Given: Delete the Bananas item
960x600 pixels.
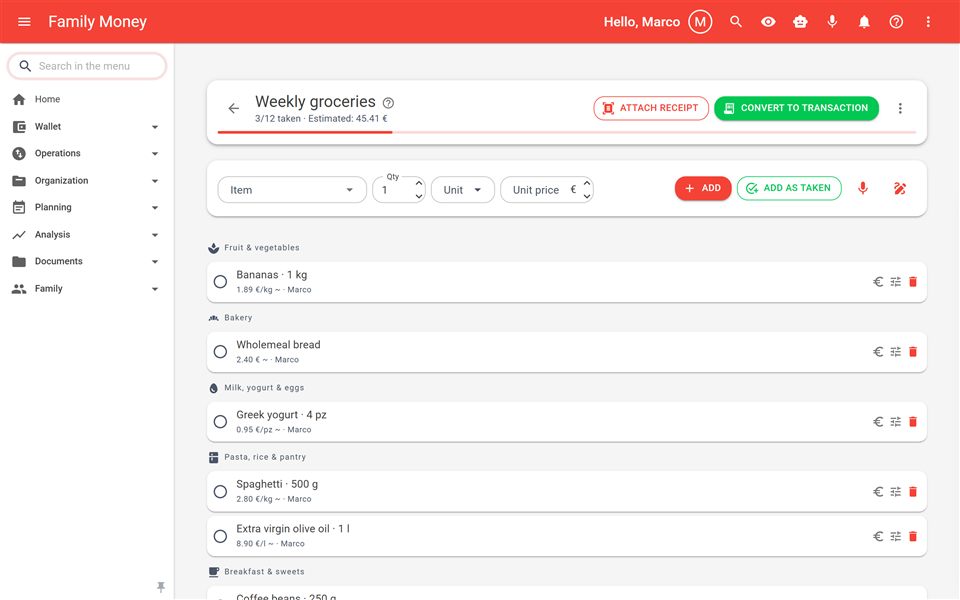Looking at the screenshot, I should point(913,282).
